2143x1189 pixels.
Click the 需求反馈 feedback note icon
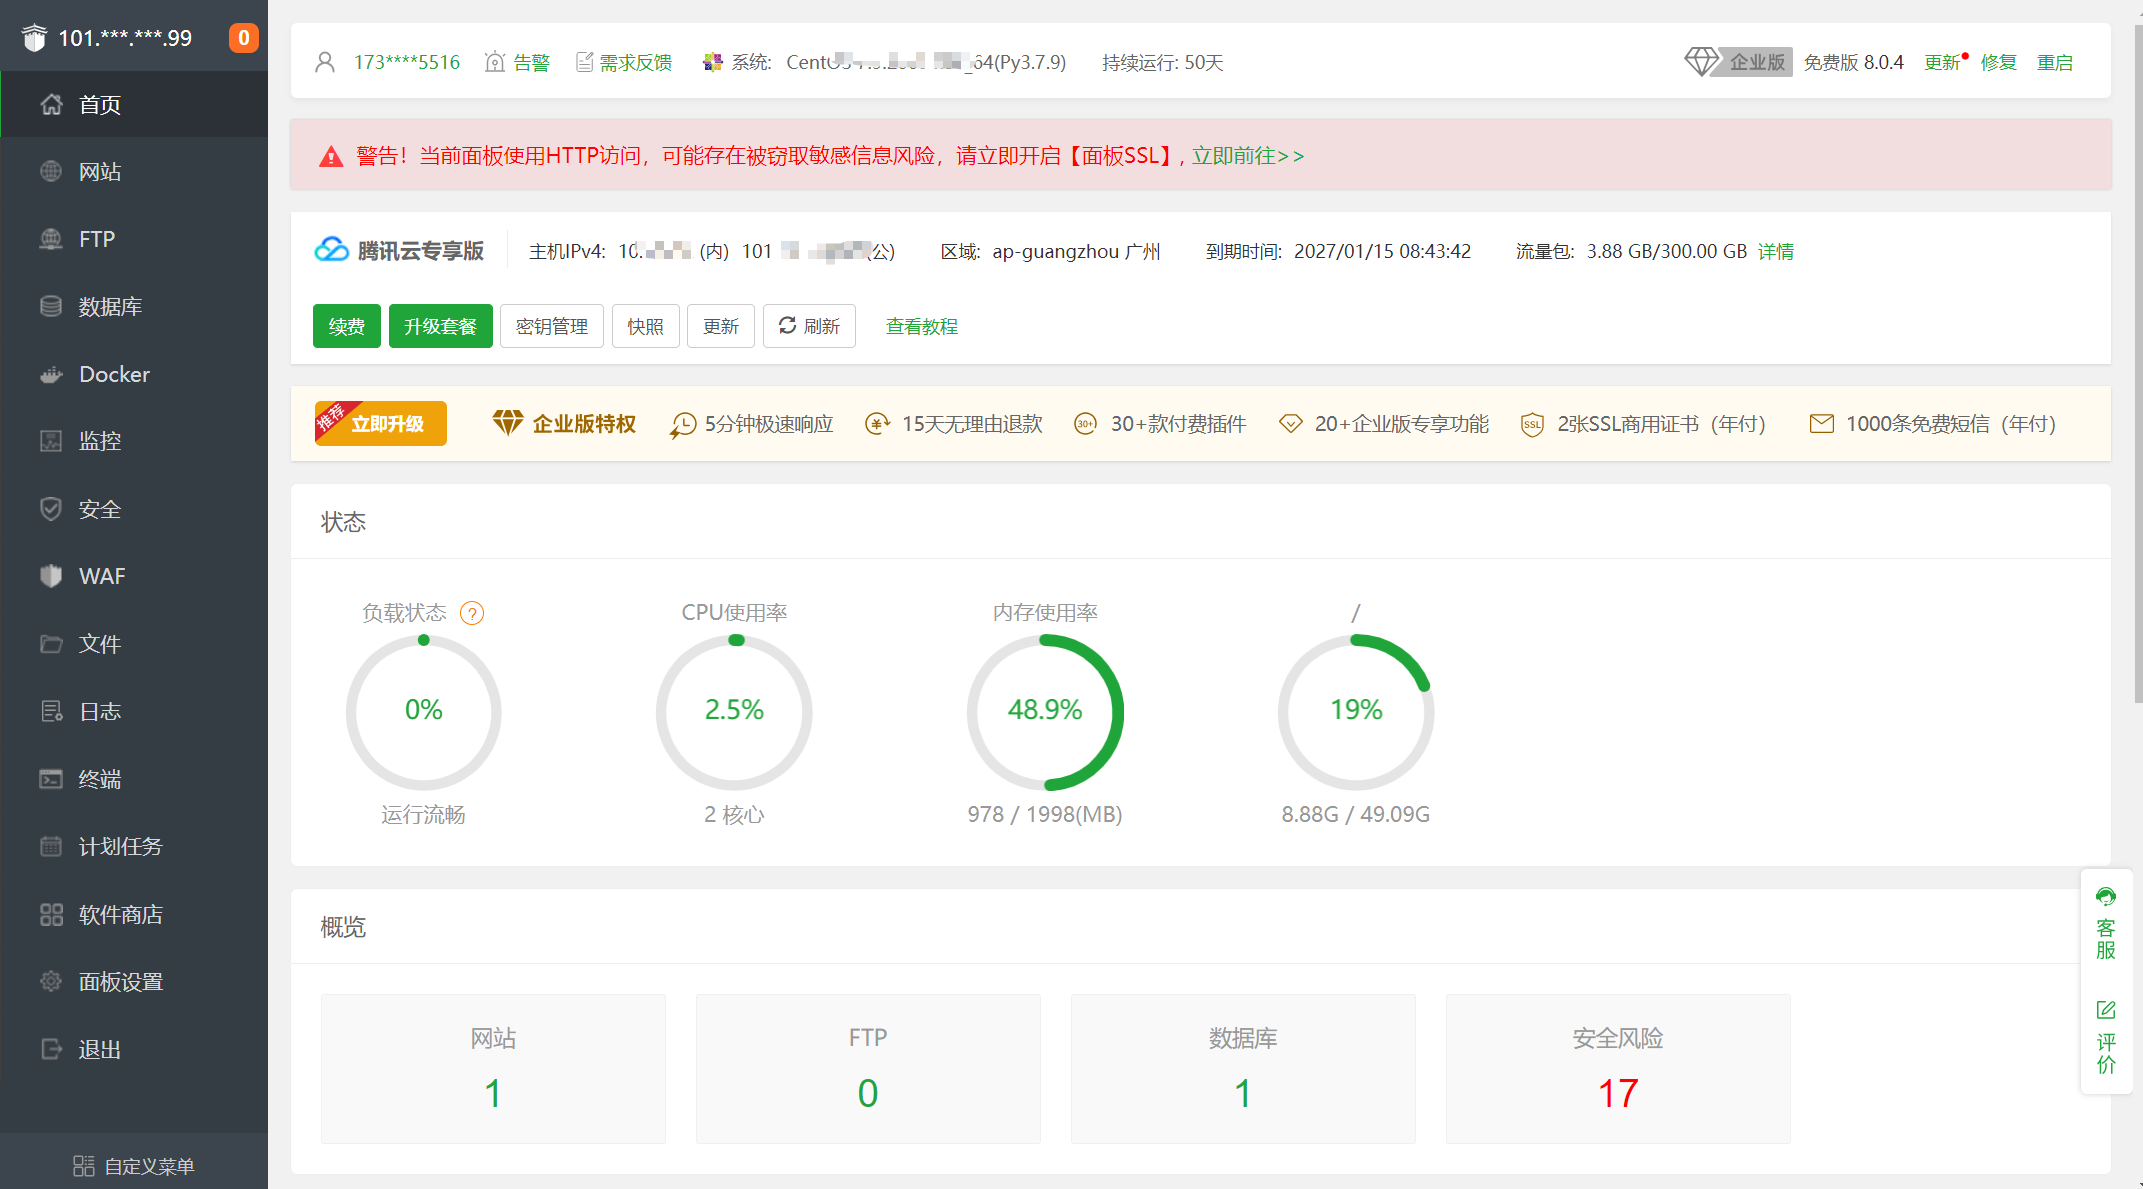[585, 62]
